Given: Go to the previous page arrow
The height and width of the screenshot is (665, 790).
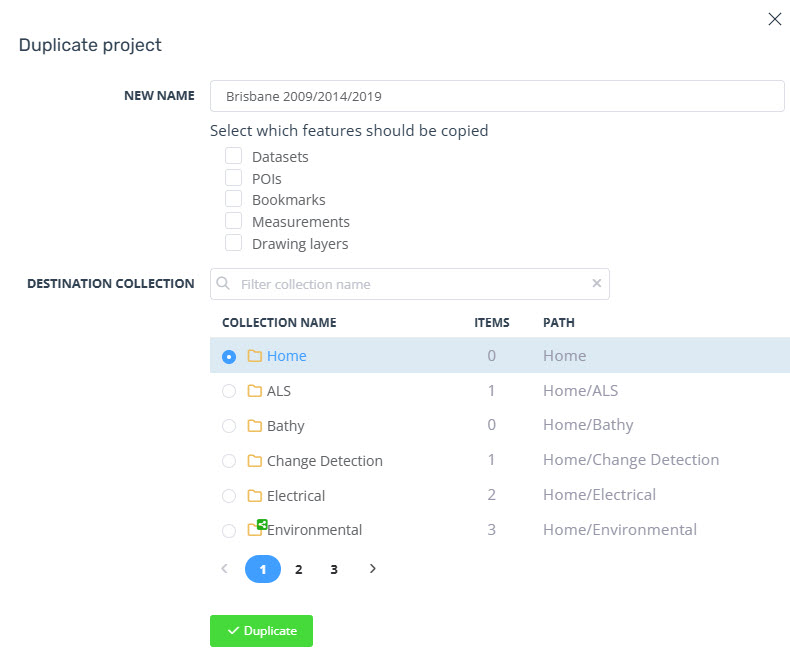Looking at the screenshot, I should tap(225, 569).
